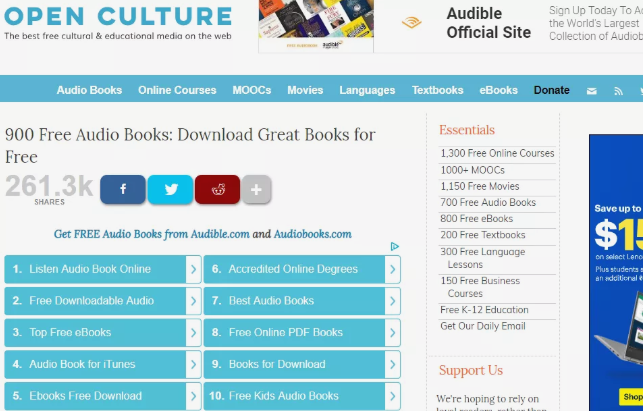This screenshot has width=643, height=411.
Task: Follow the Audible.com link
Action: [x=220, y=234]
